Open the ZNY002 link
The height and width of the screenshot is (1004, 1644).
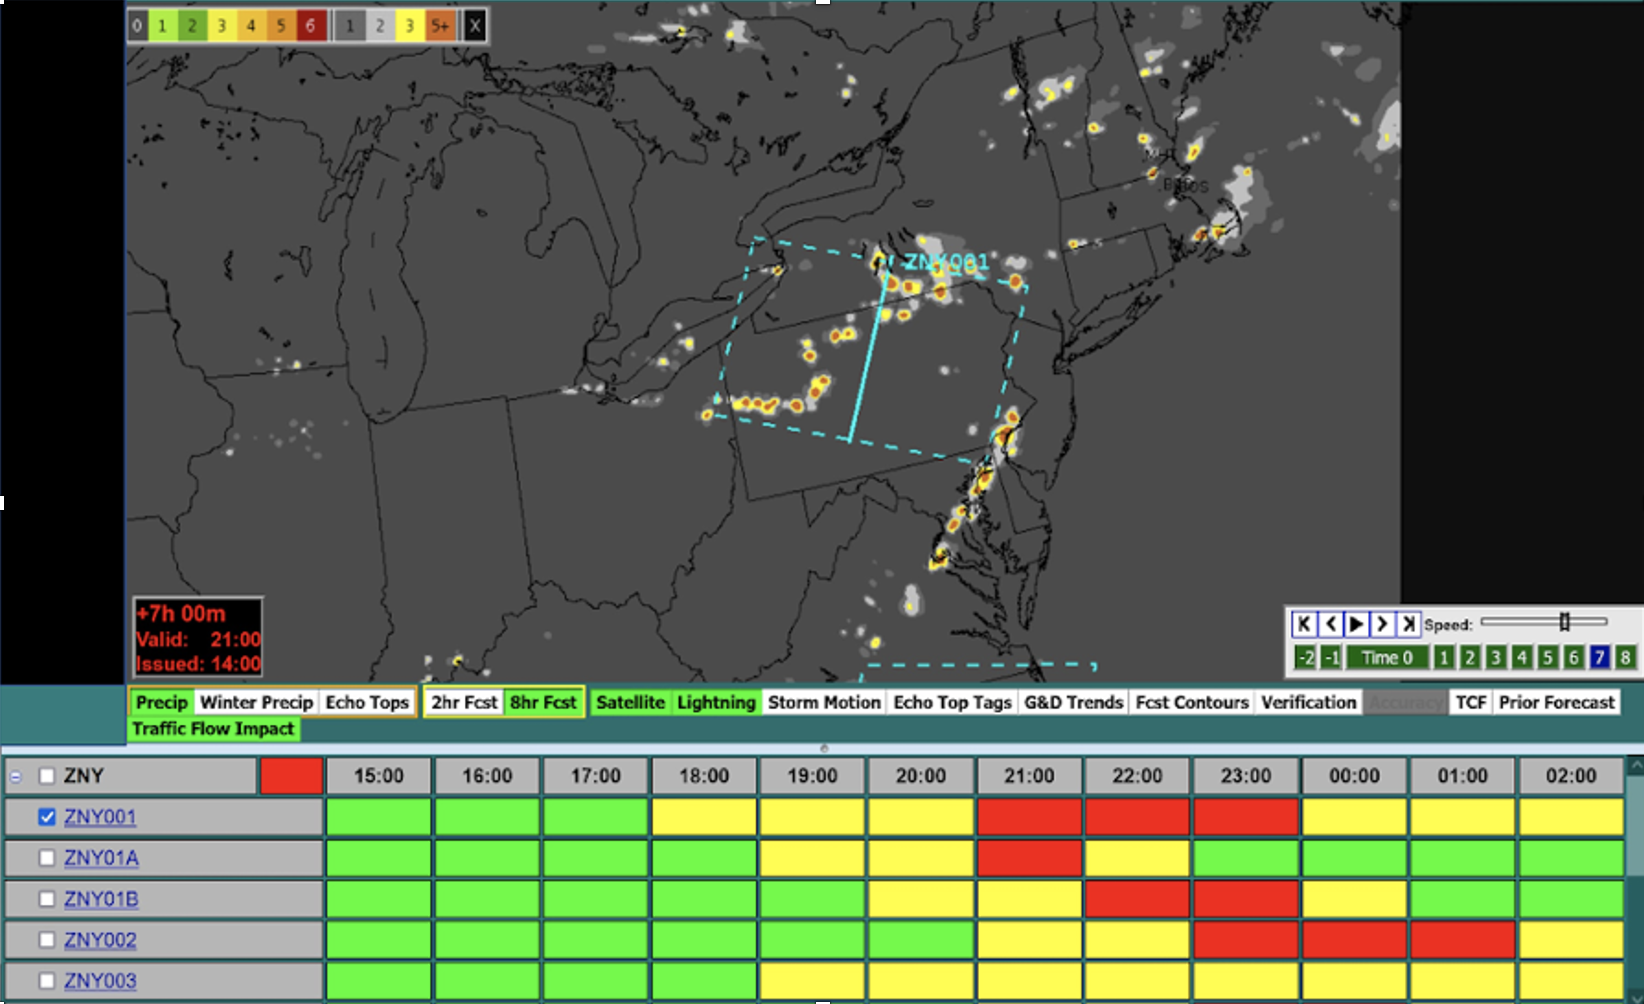tap(100, 940)
